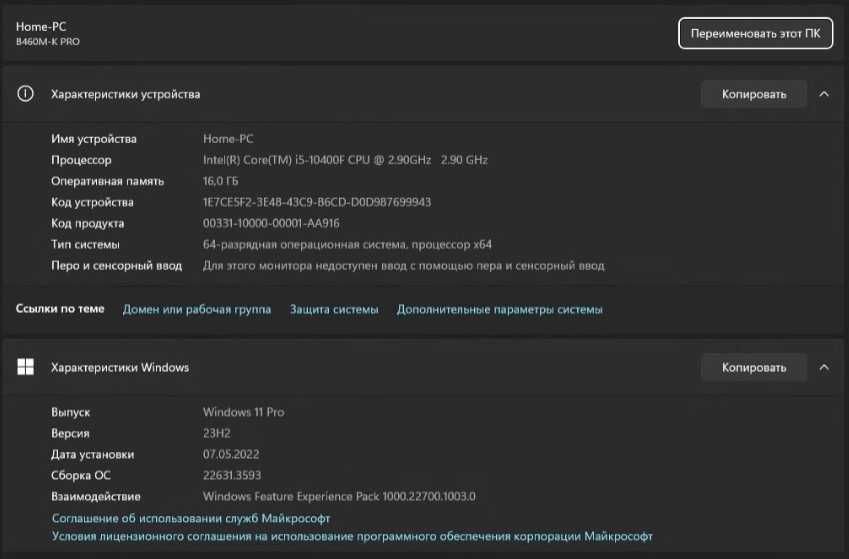
Task: Click the Перо и сенсорный ввод label
Action: point(116,265)
